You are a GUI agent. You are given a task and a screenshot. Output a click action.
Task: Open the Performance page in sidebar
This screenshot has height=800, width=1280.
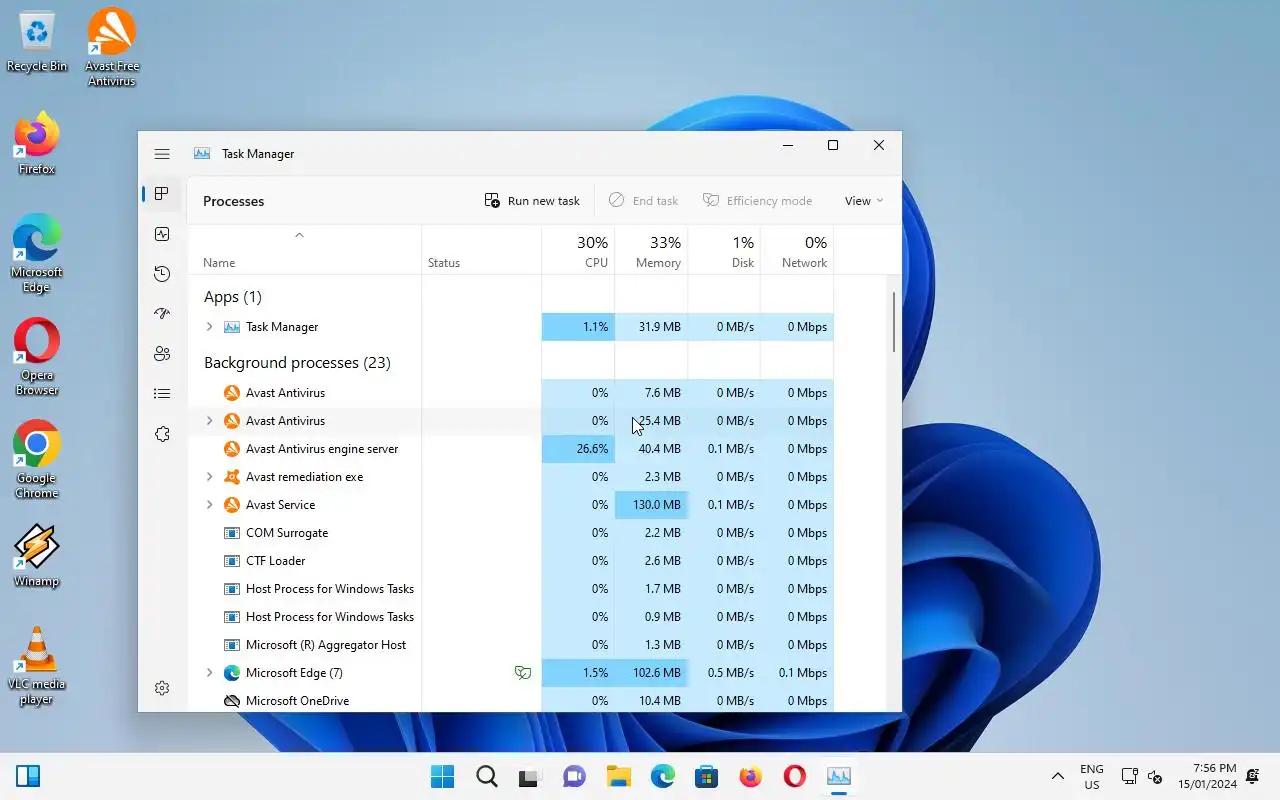click(x=162, y=234)
